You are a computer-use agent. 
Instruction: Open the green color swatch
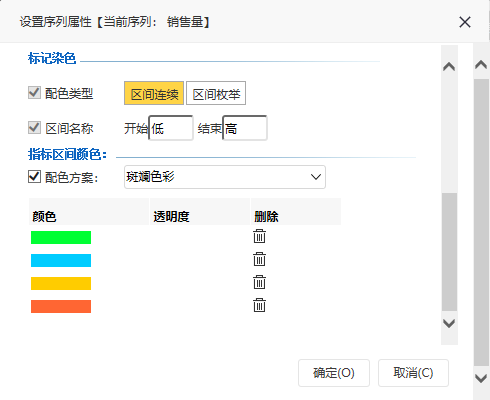[x=61, y=237]
